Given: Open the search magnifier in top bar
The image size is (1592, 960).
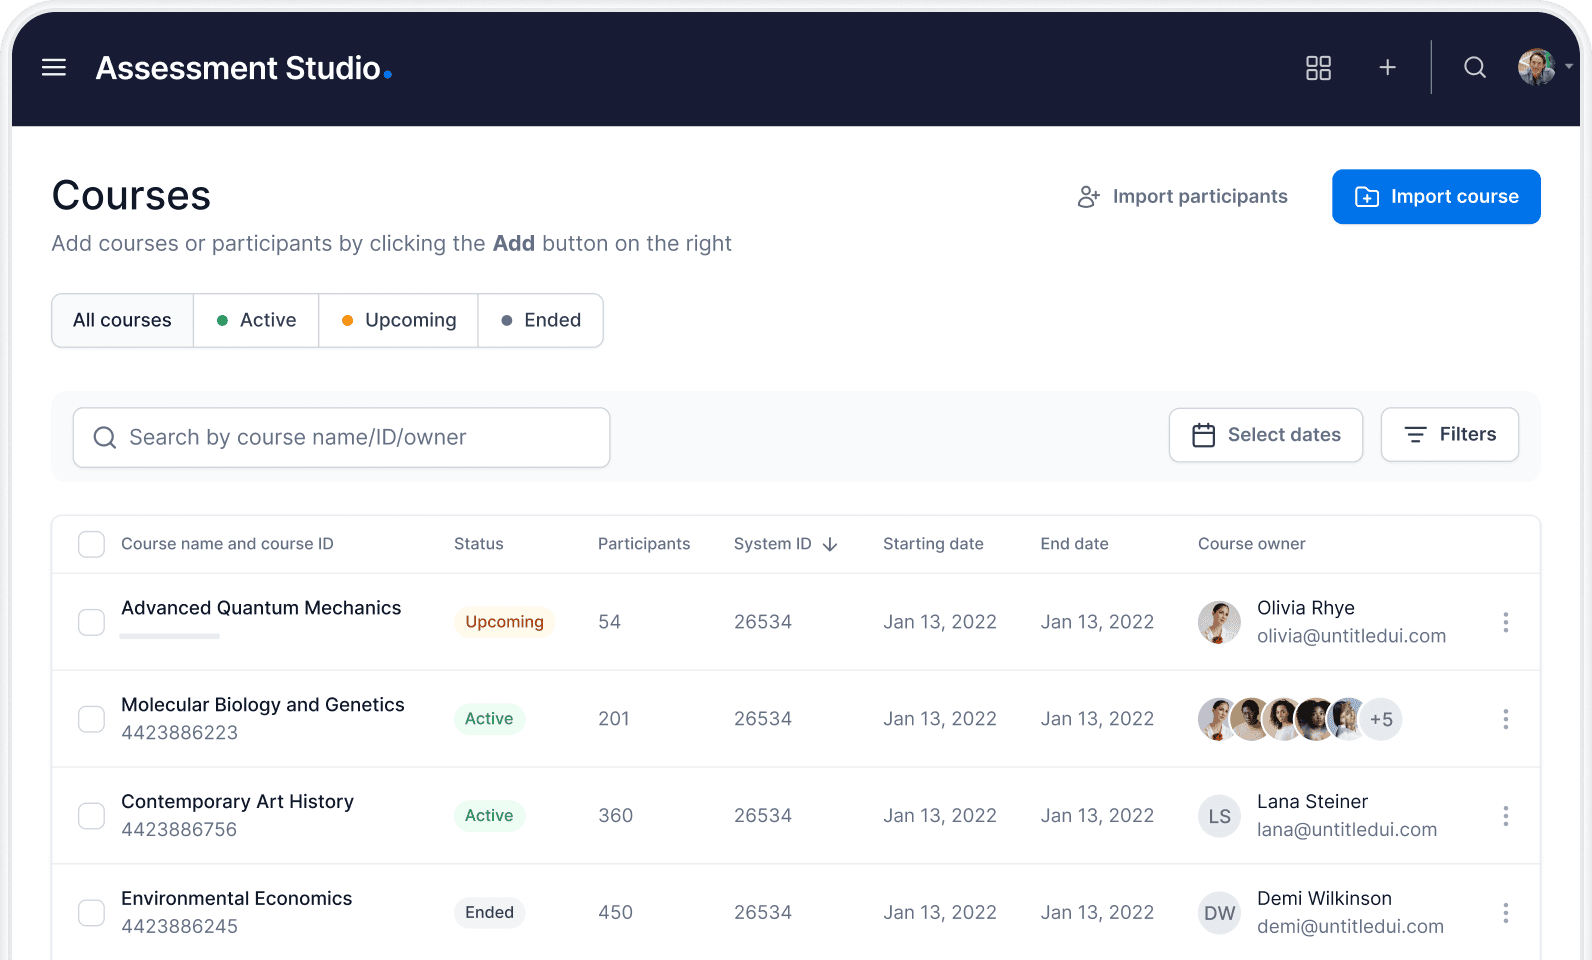Looking at the screenshot, I should tap(1474, 67).
